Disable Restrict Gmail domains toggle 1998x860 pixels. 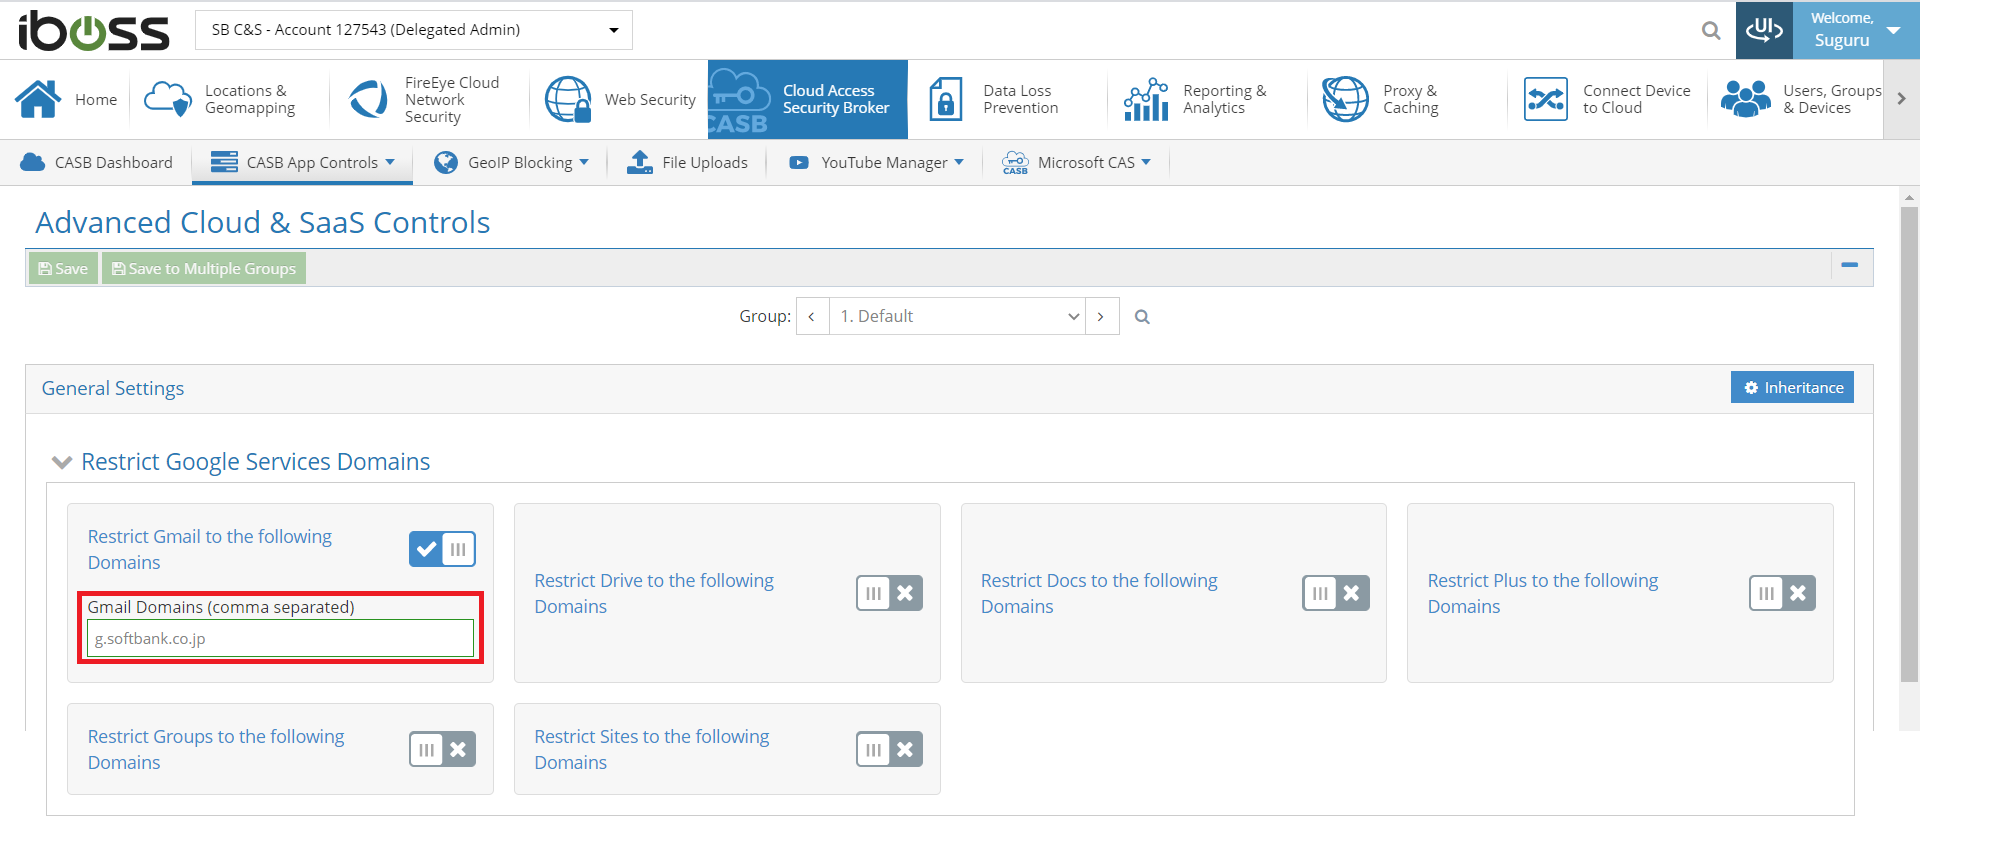pyautogui.click(x=442, y=549)
